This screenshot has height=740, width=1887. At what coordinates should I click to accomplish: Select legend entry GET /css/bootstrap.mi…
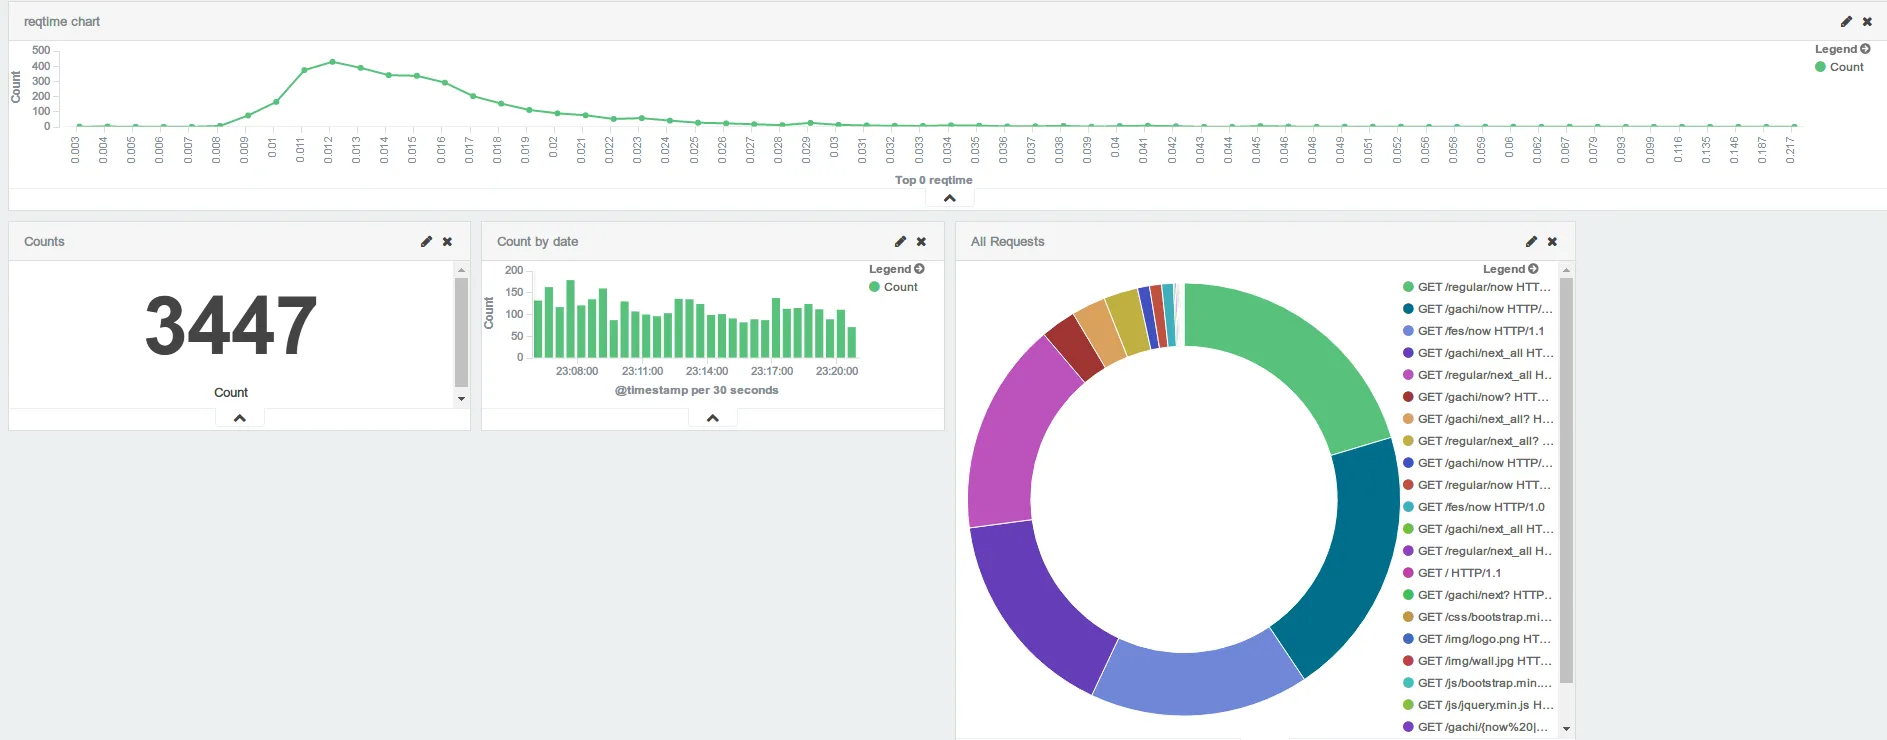(1478, 617)
